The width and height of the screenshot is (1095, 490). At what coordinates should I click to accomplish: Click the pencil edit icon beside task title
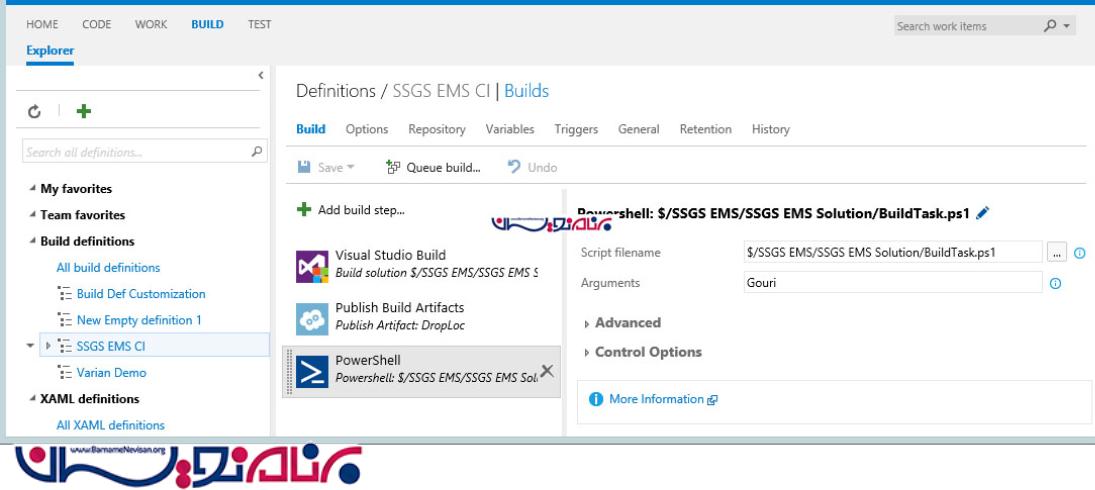tap(981, 213)
